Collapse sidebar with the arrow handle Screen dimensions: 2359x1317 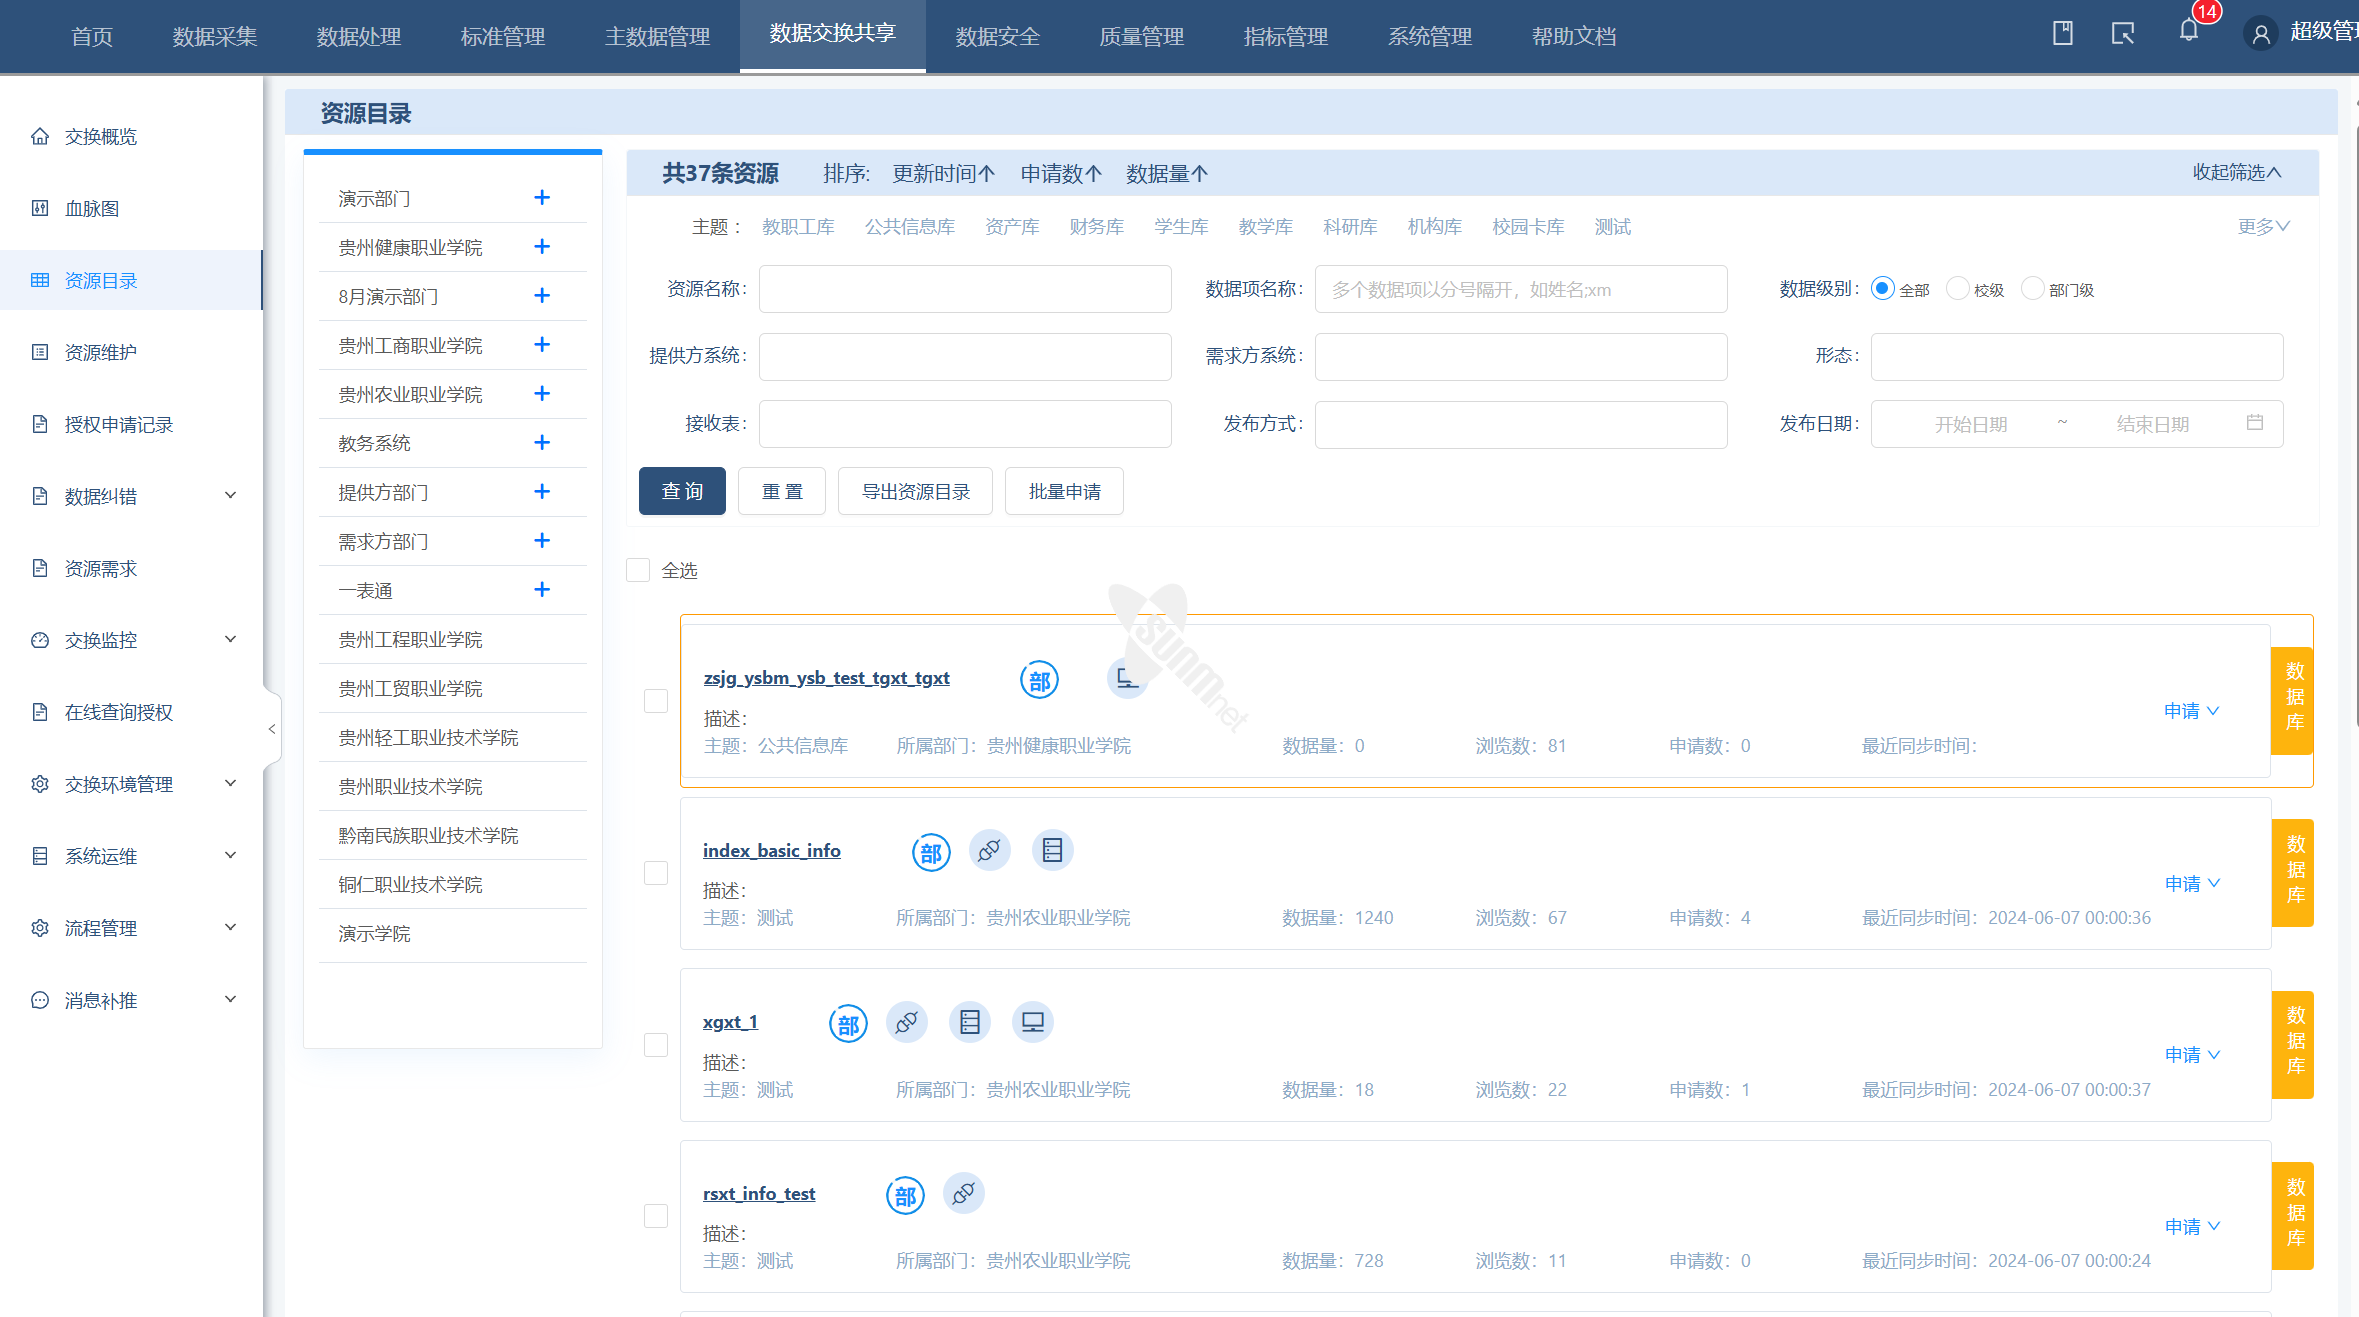click(x=271, y=729)
